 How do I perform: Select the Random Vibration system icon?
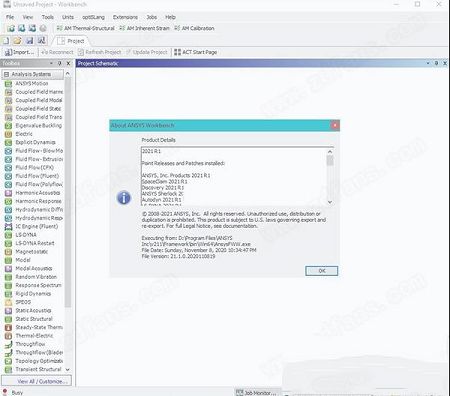coord(8,277)
